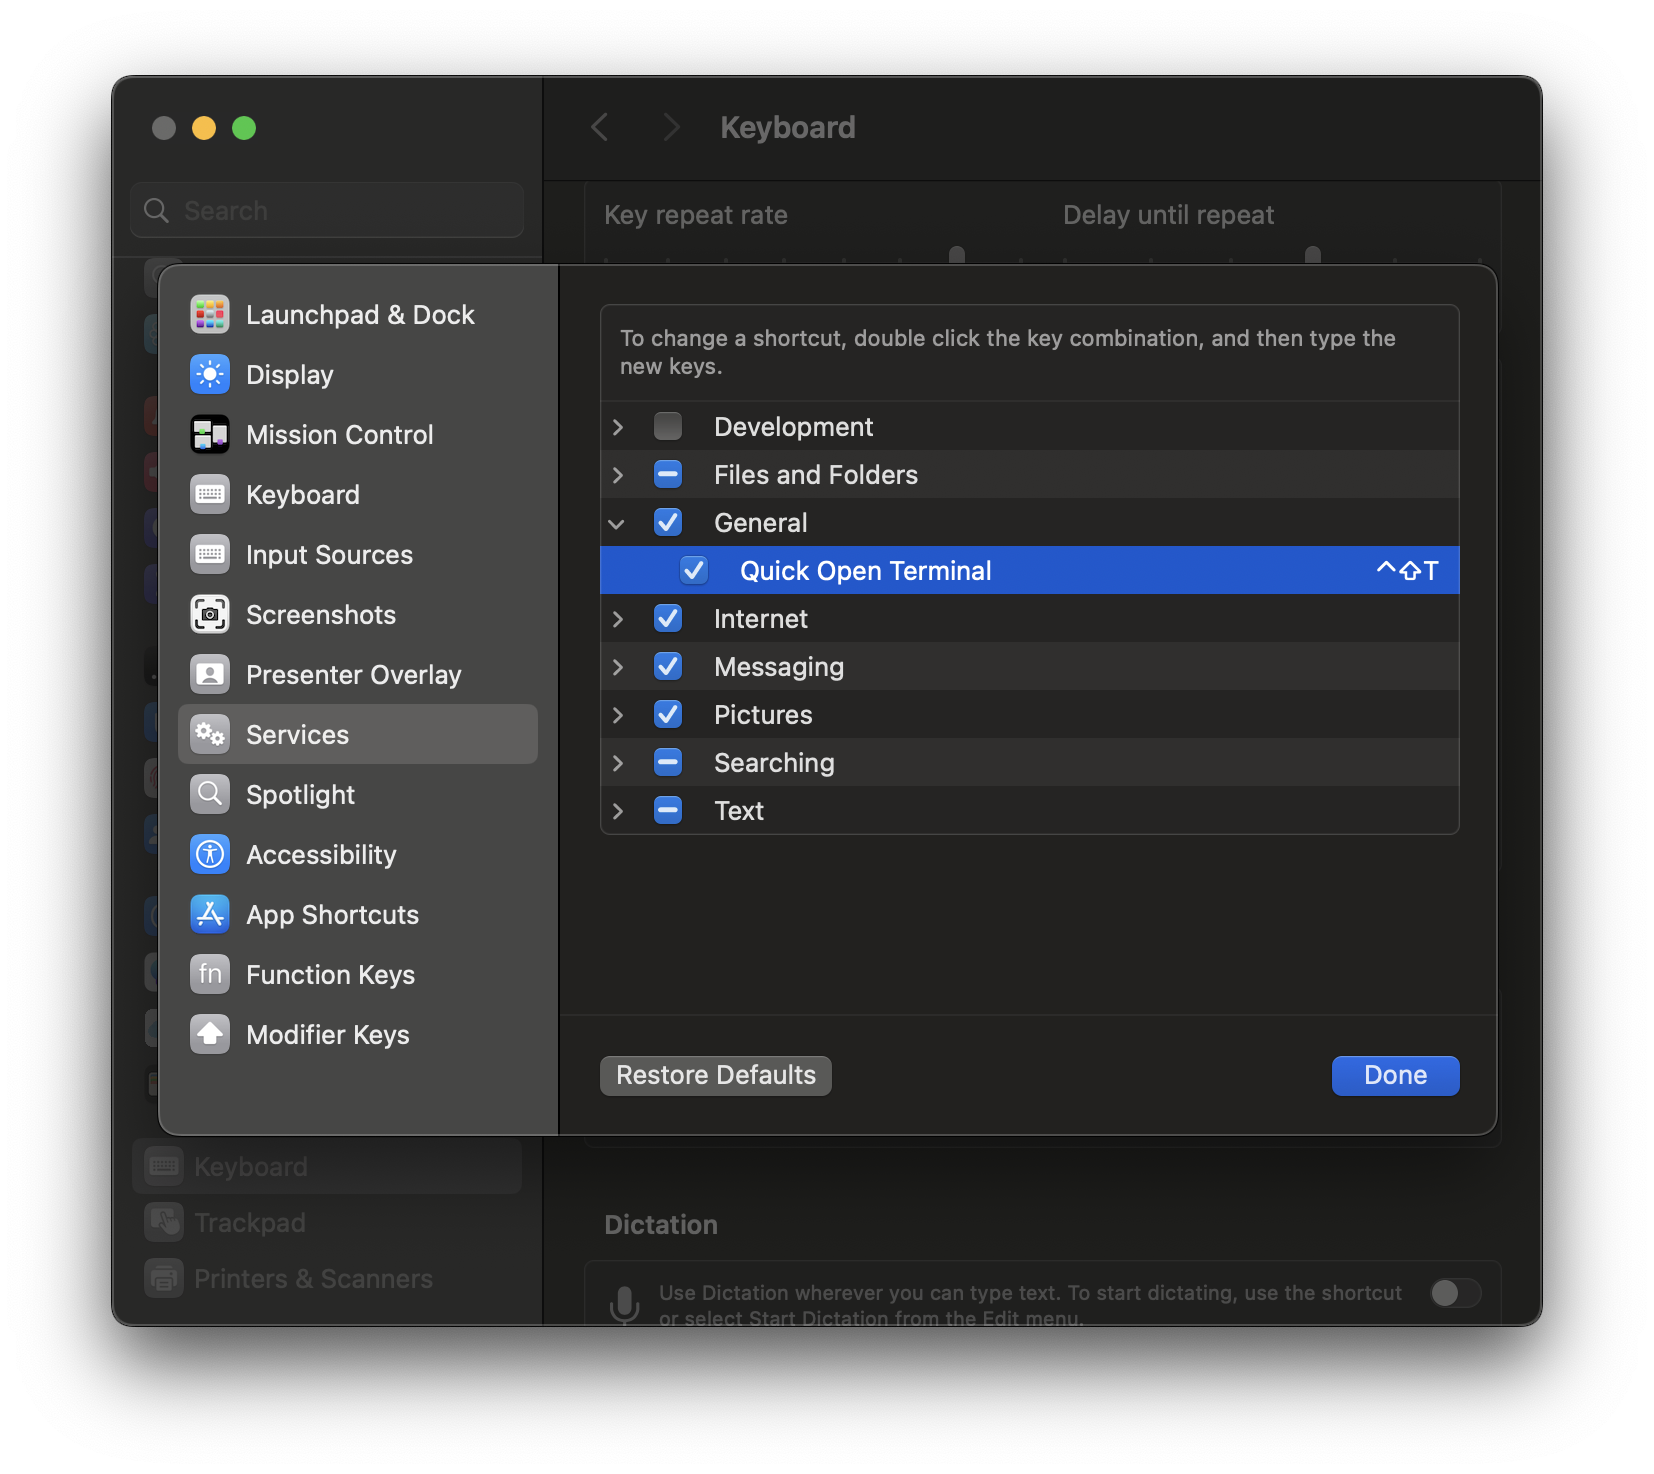
Task: Collapse the General group
Action: coord(617,524)
